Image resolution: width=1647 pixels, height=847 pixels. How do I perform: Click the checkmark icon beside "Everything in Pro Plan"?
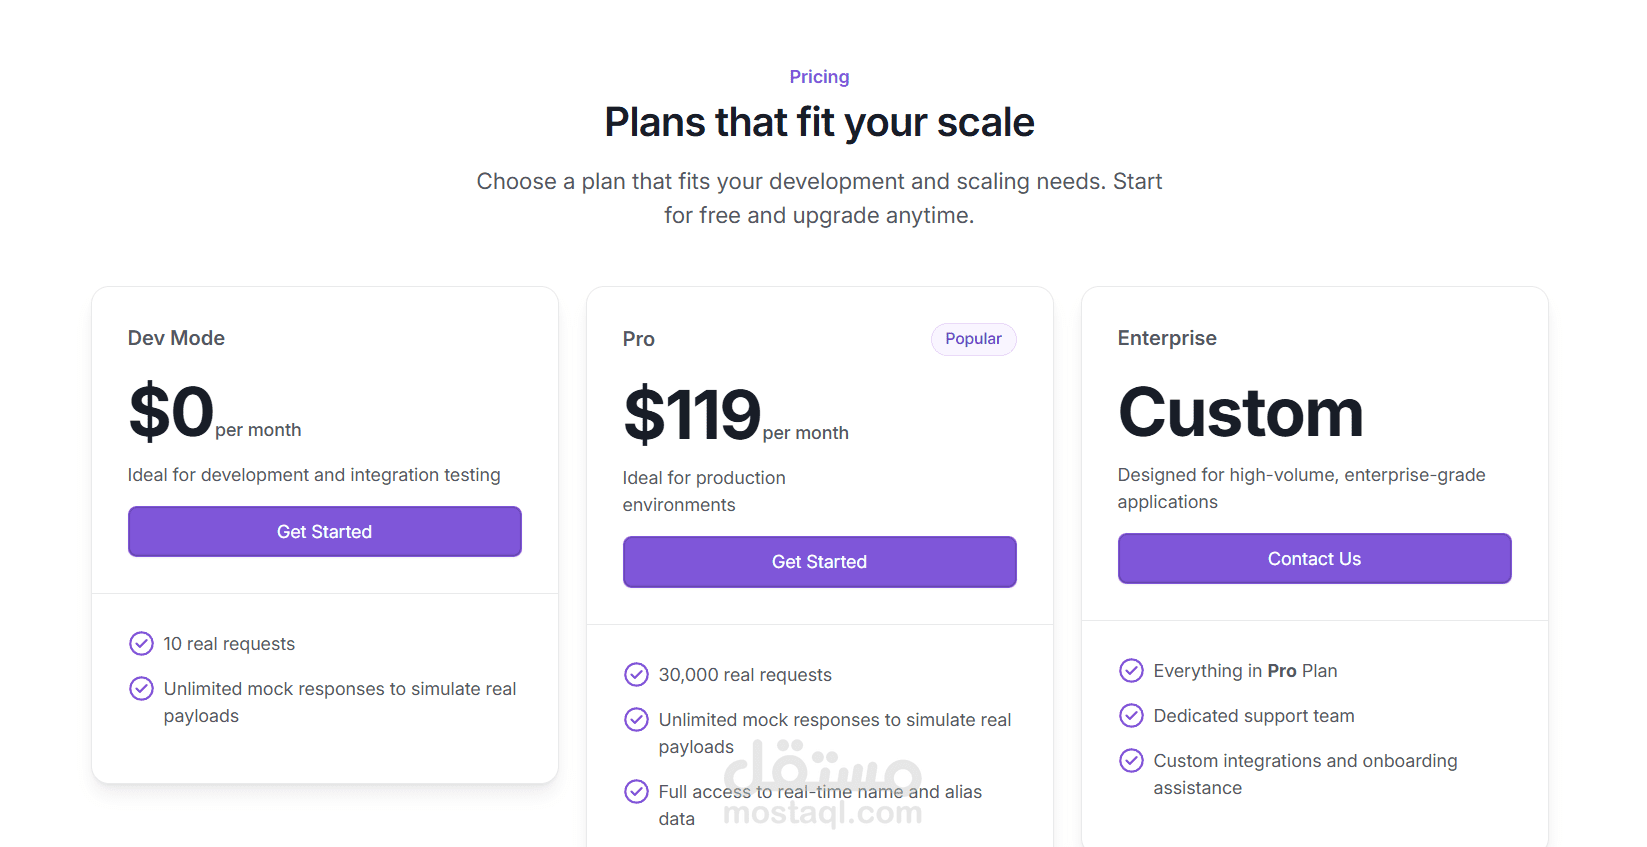pyautogui.click(x=1131, y=670)
